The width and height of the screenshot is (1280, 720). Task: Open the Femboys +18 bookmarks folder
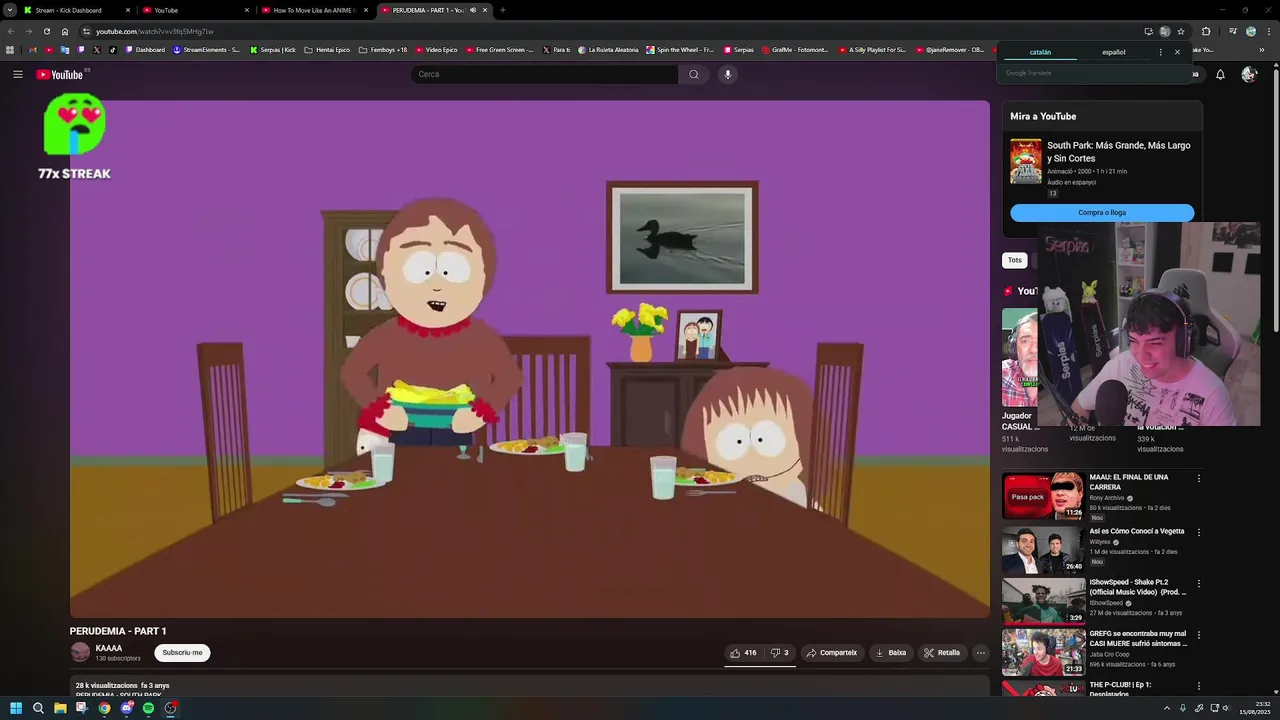pos(384,50)
